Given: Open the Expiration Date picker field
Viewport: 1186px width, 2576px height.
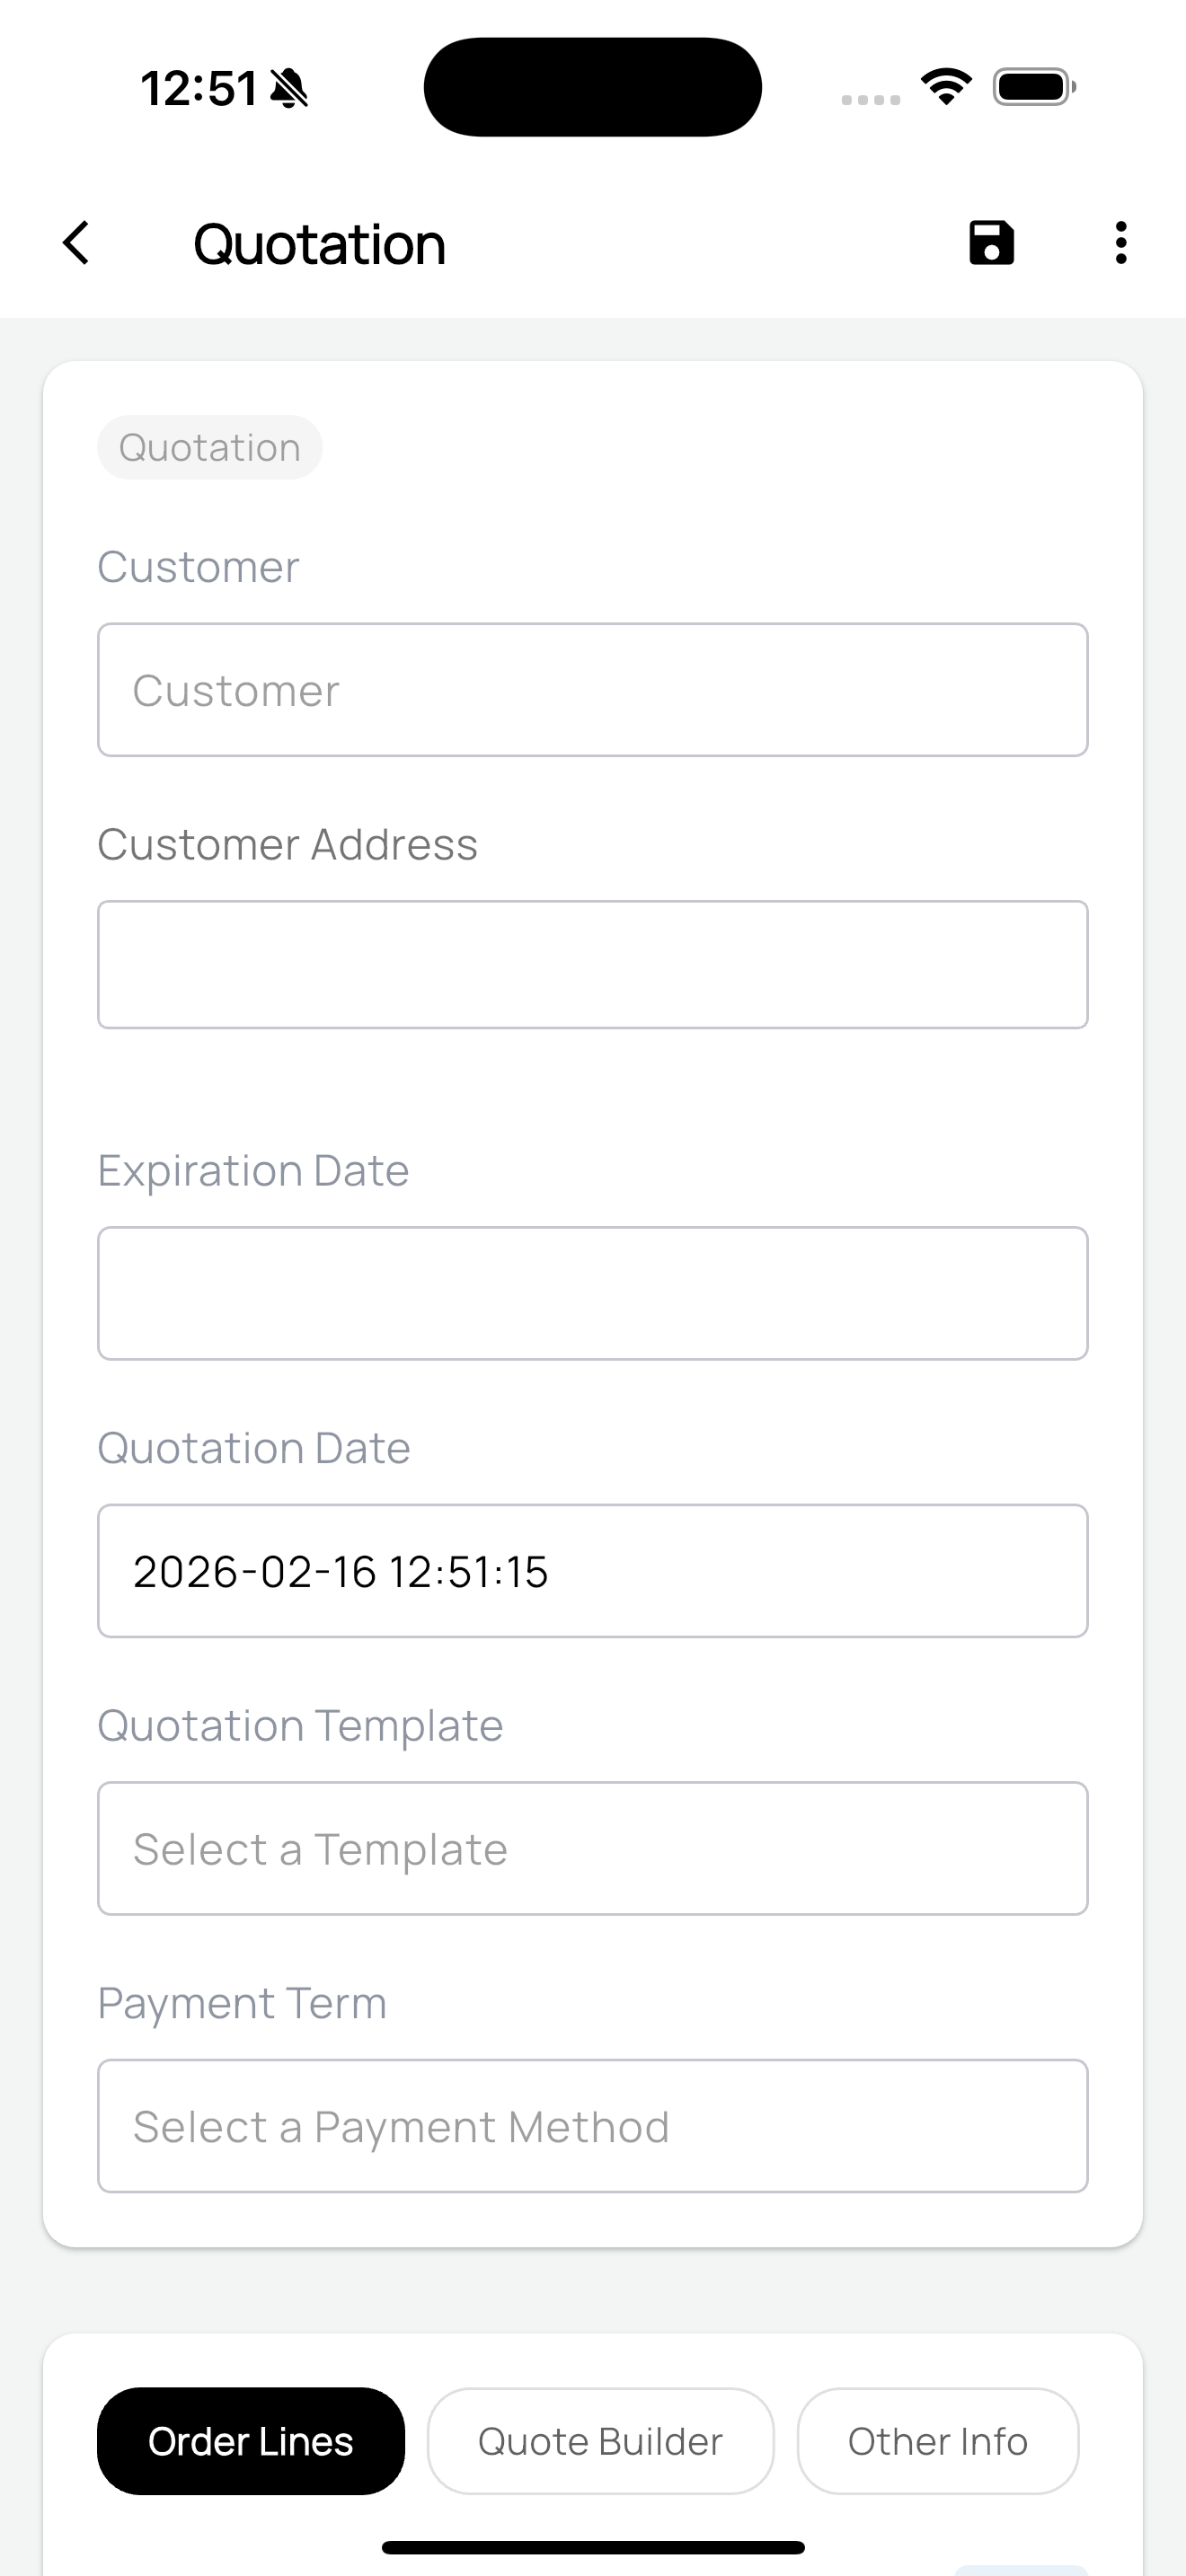Looking at the screenshot, I should 593,1293.
